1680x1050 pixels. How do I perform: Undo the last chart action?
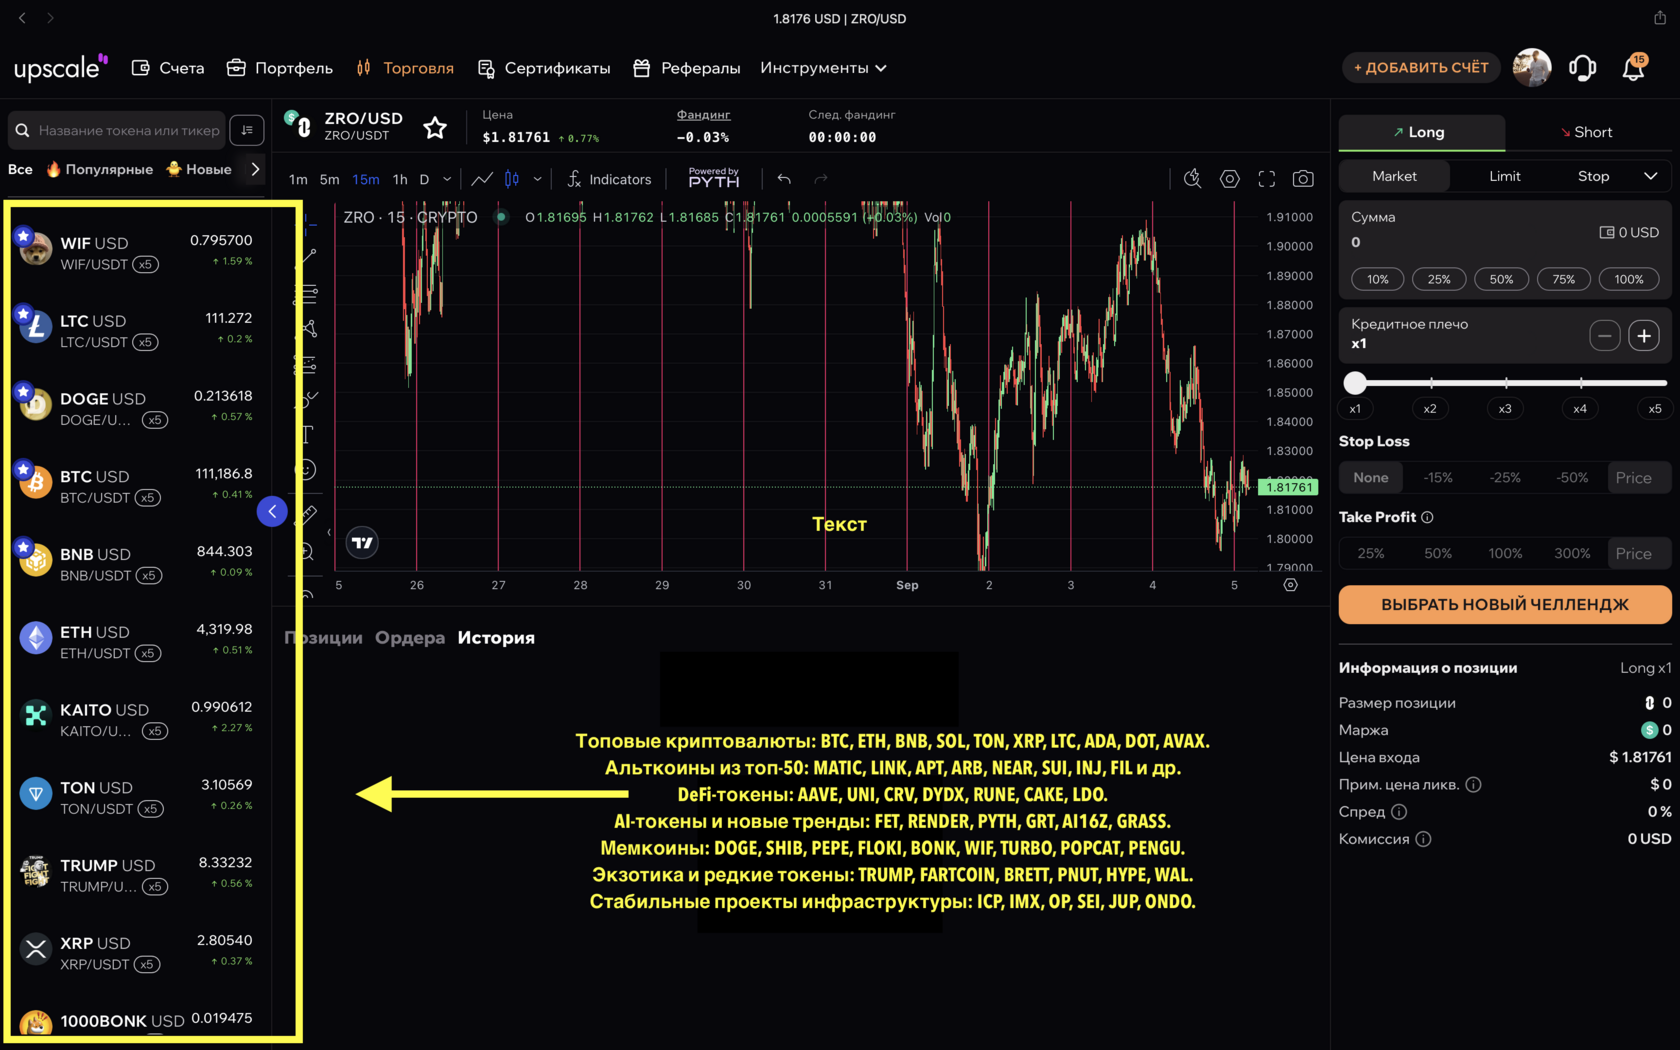point(784,179)
